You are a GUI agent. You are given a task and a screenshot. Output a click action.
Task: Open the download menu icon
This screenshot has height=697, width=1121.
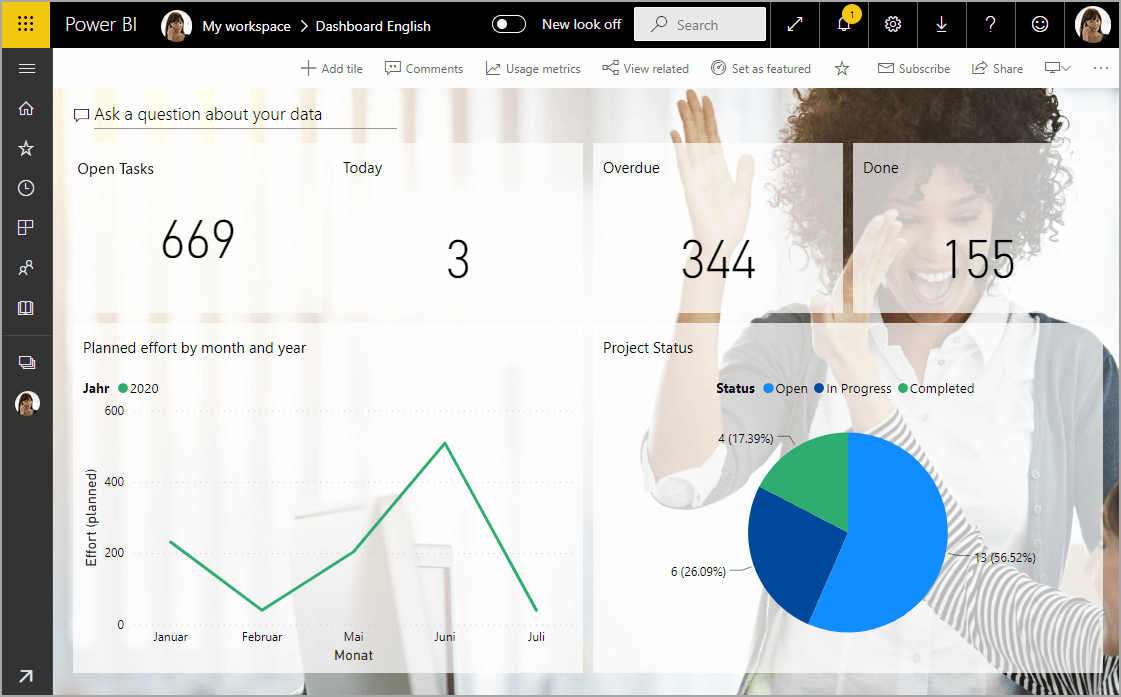pyautogui.click(x=942, y=24)
